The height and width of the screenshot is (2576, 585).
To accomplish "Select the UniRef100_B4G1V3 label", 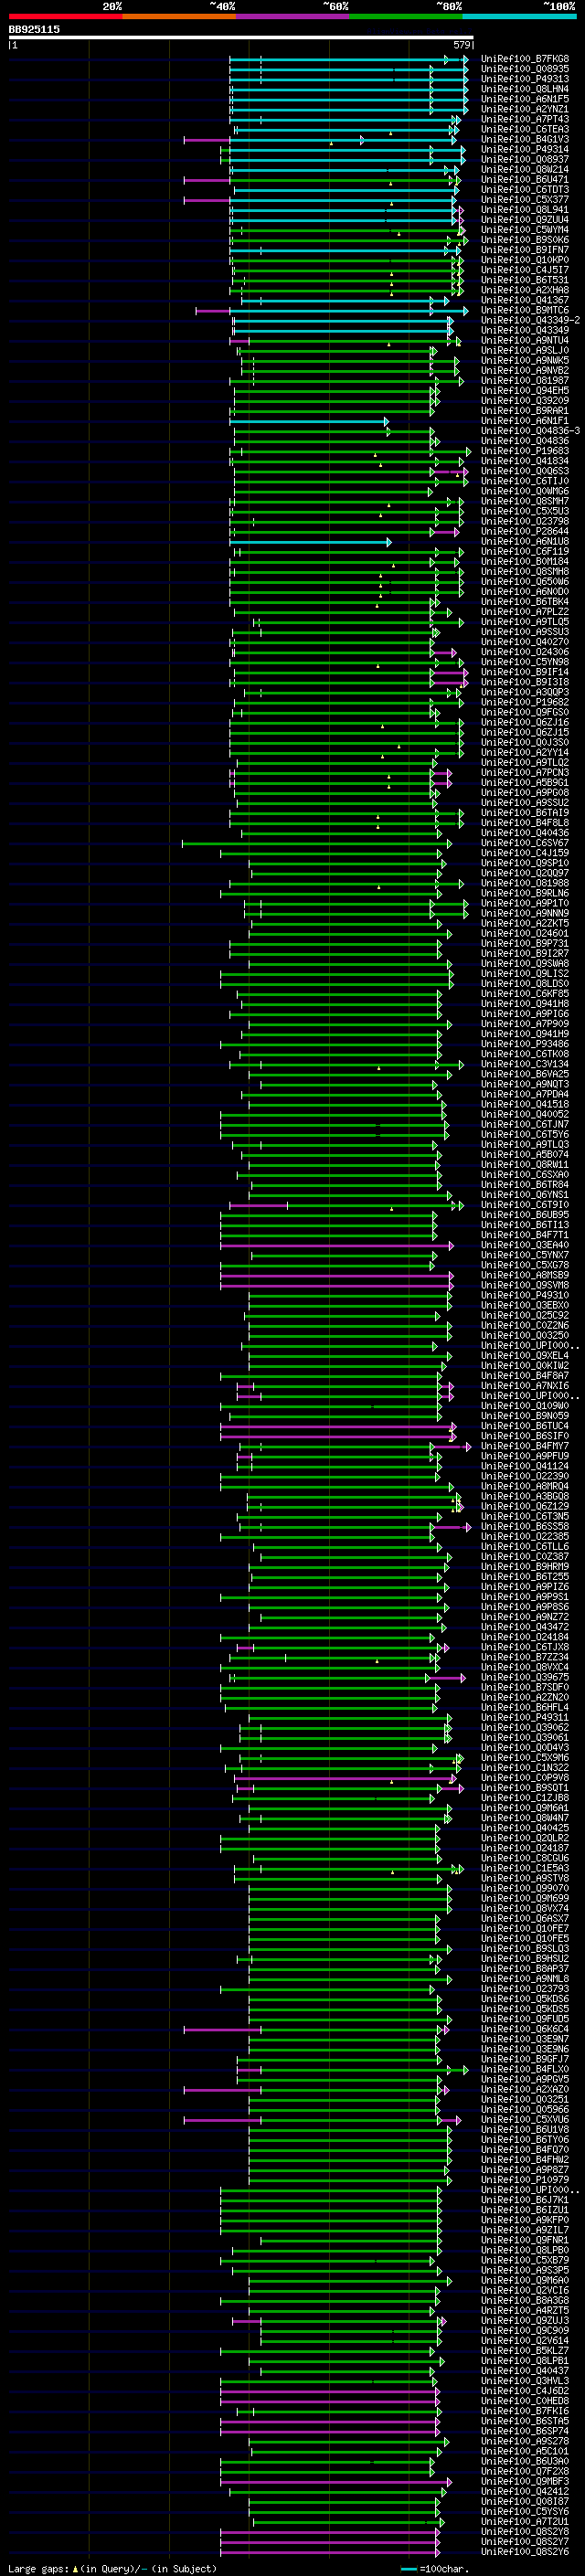I will [525, 139].
